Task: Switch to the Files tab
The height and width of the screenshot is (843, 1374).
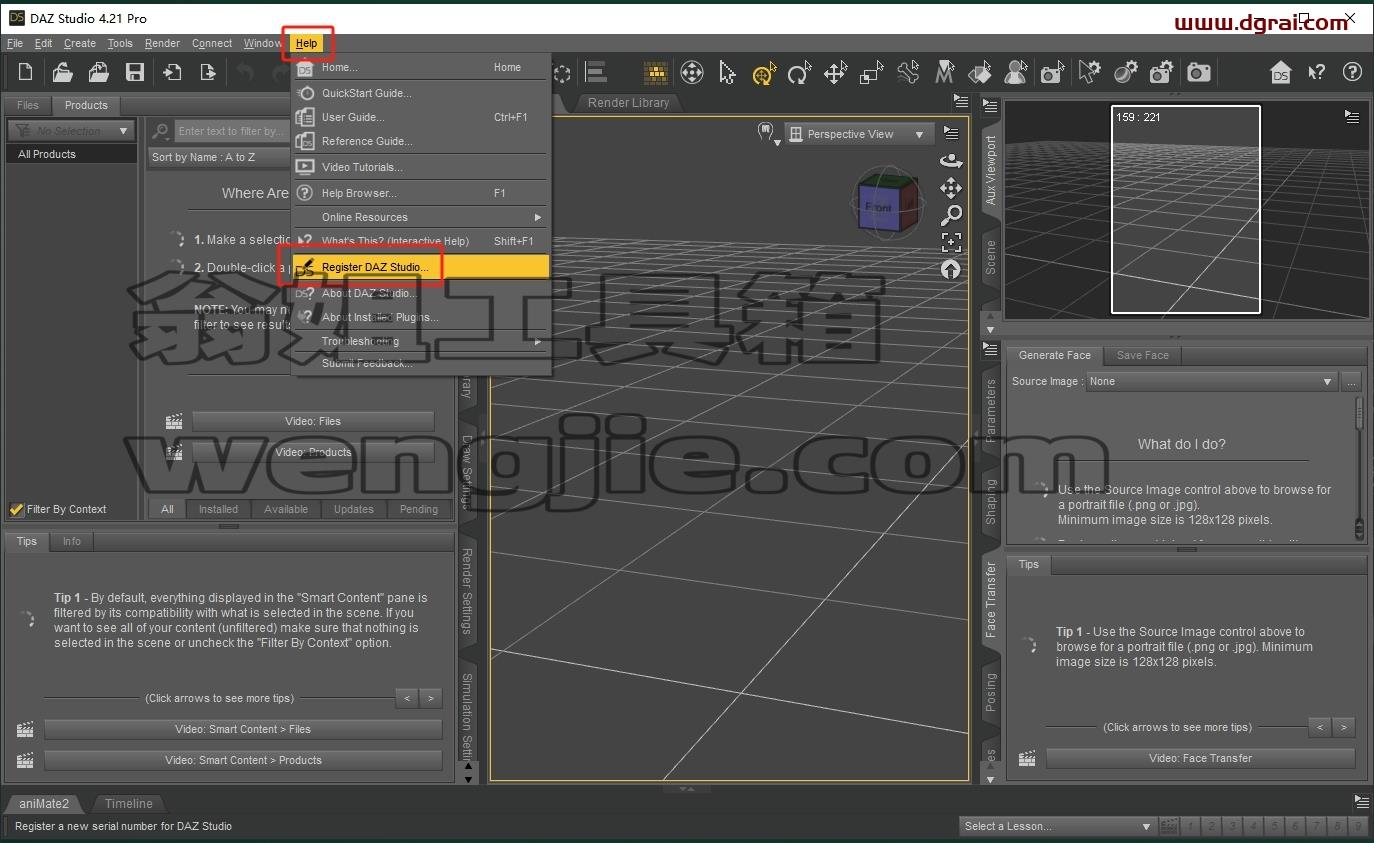Action: click(28, 105)
